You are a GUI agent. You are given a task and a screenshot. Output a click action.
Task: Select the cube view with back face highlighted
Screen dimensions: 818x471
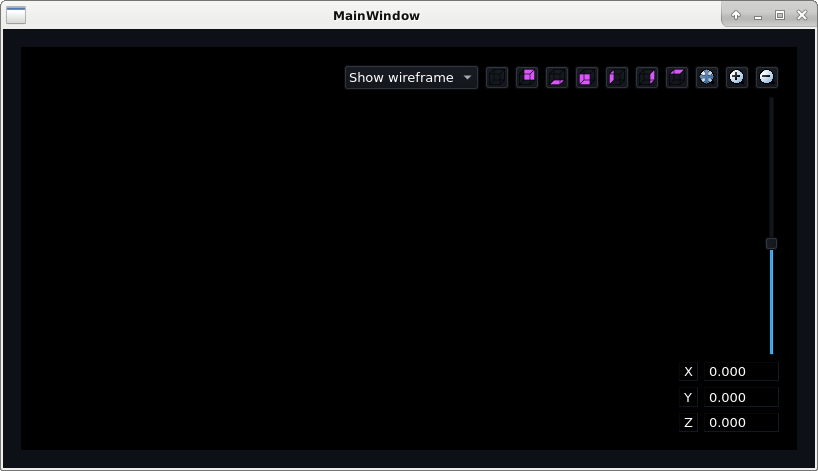point(527,77)
